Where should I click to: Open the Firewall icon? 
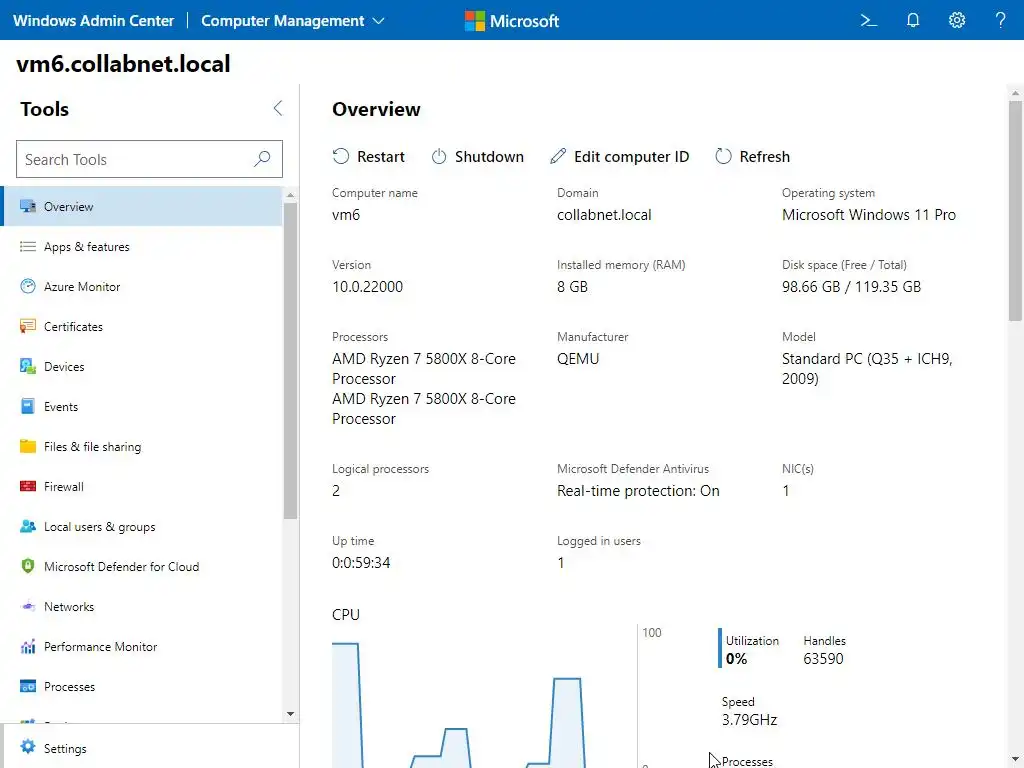pyautogui.click(x=27, y=486)
